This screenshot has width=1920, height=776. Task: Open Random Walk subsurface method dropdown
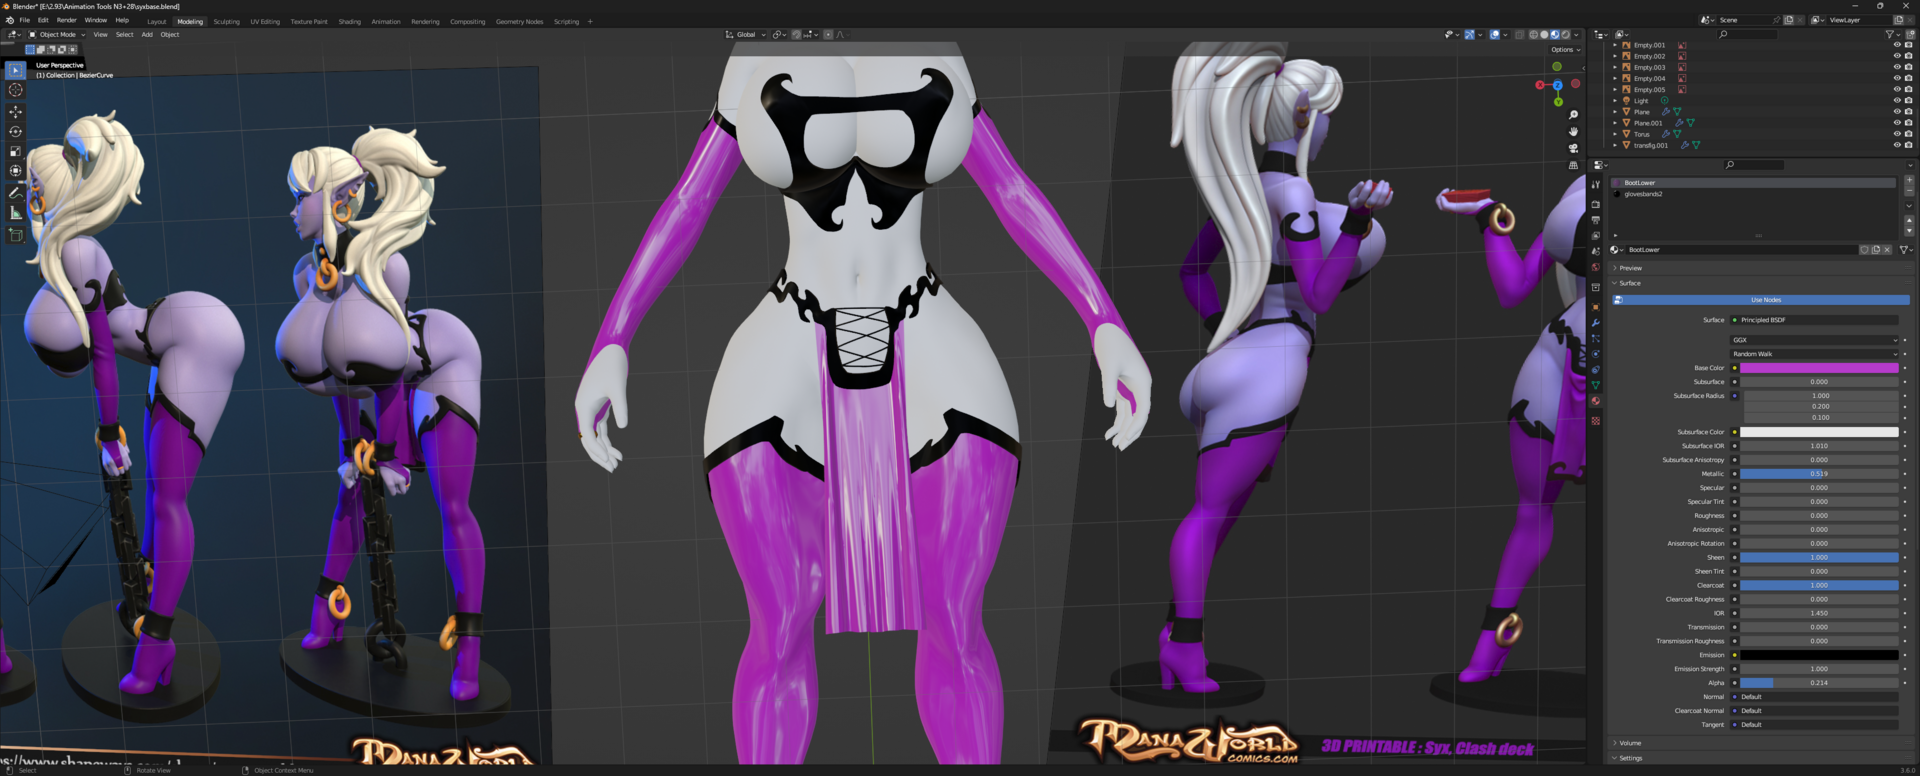click(1815, 354)
